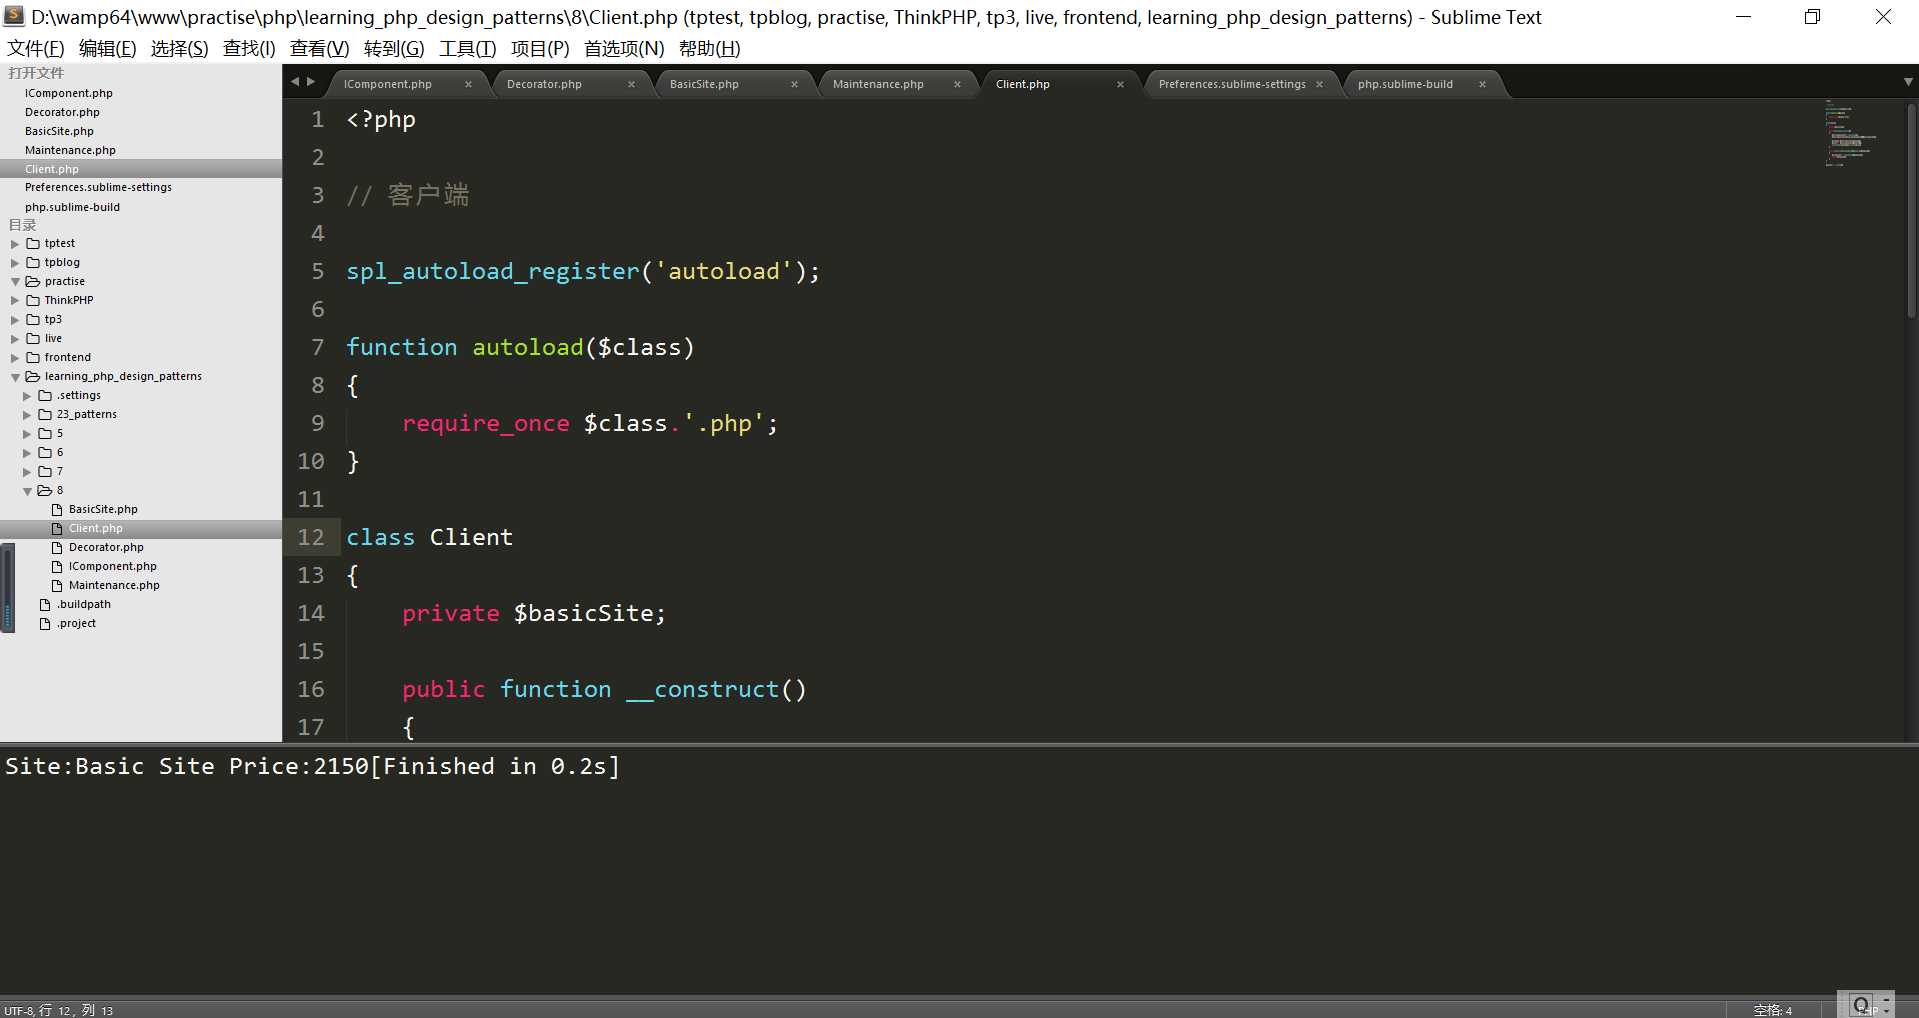Switch to the Decorator.php tab
1919x1018 pixels.
544,84
